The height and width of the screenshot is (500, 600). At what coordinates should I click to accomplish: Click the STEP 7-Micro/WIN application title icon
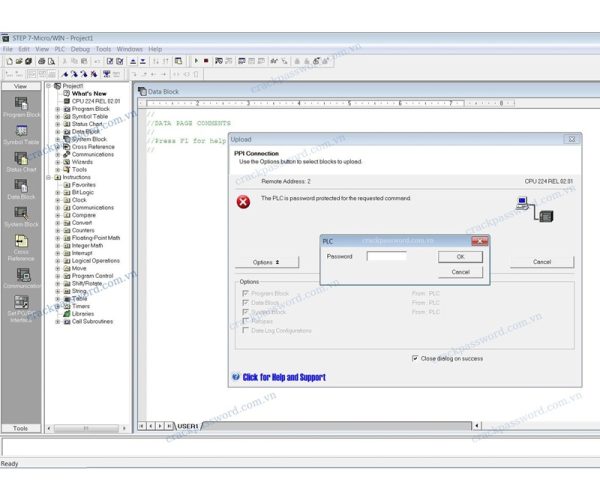[x=5, y=38]
